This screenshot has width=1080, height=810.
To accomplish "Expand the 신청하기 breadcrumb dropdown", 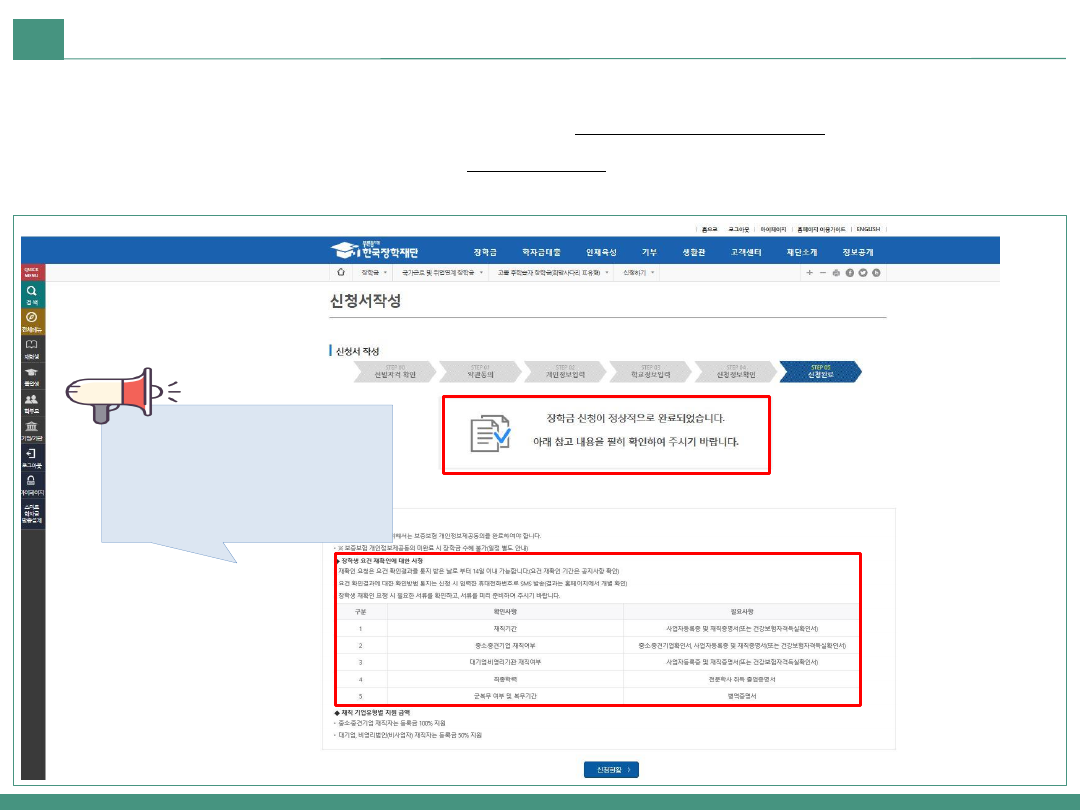I will (638, 272).
